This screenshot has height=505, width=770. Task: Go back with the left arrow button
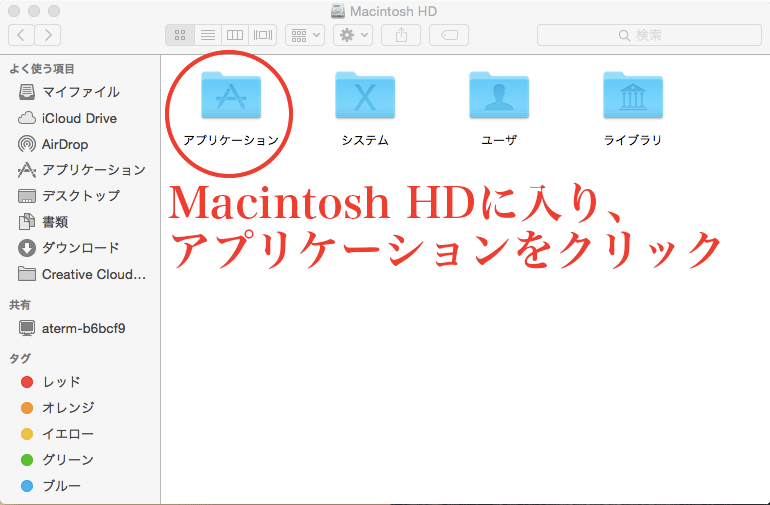(21, 35)
